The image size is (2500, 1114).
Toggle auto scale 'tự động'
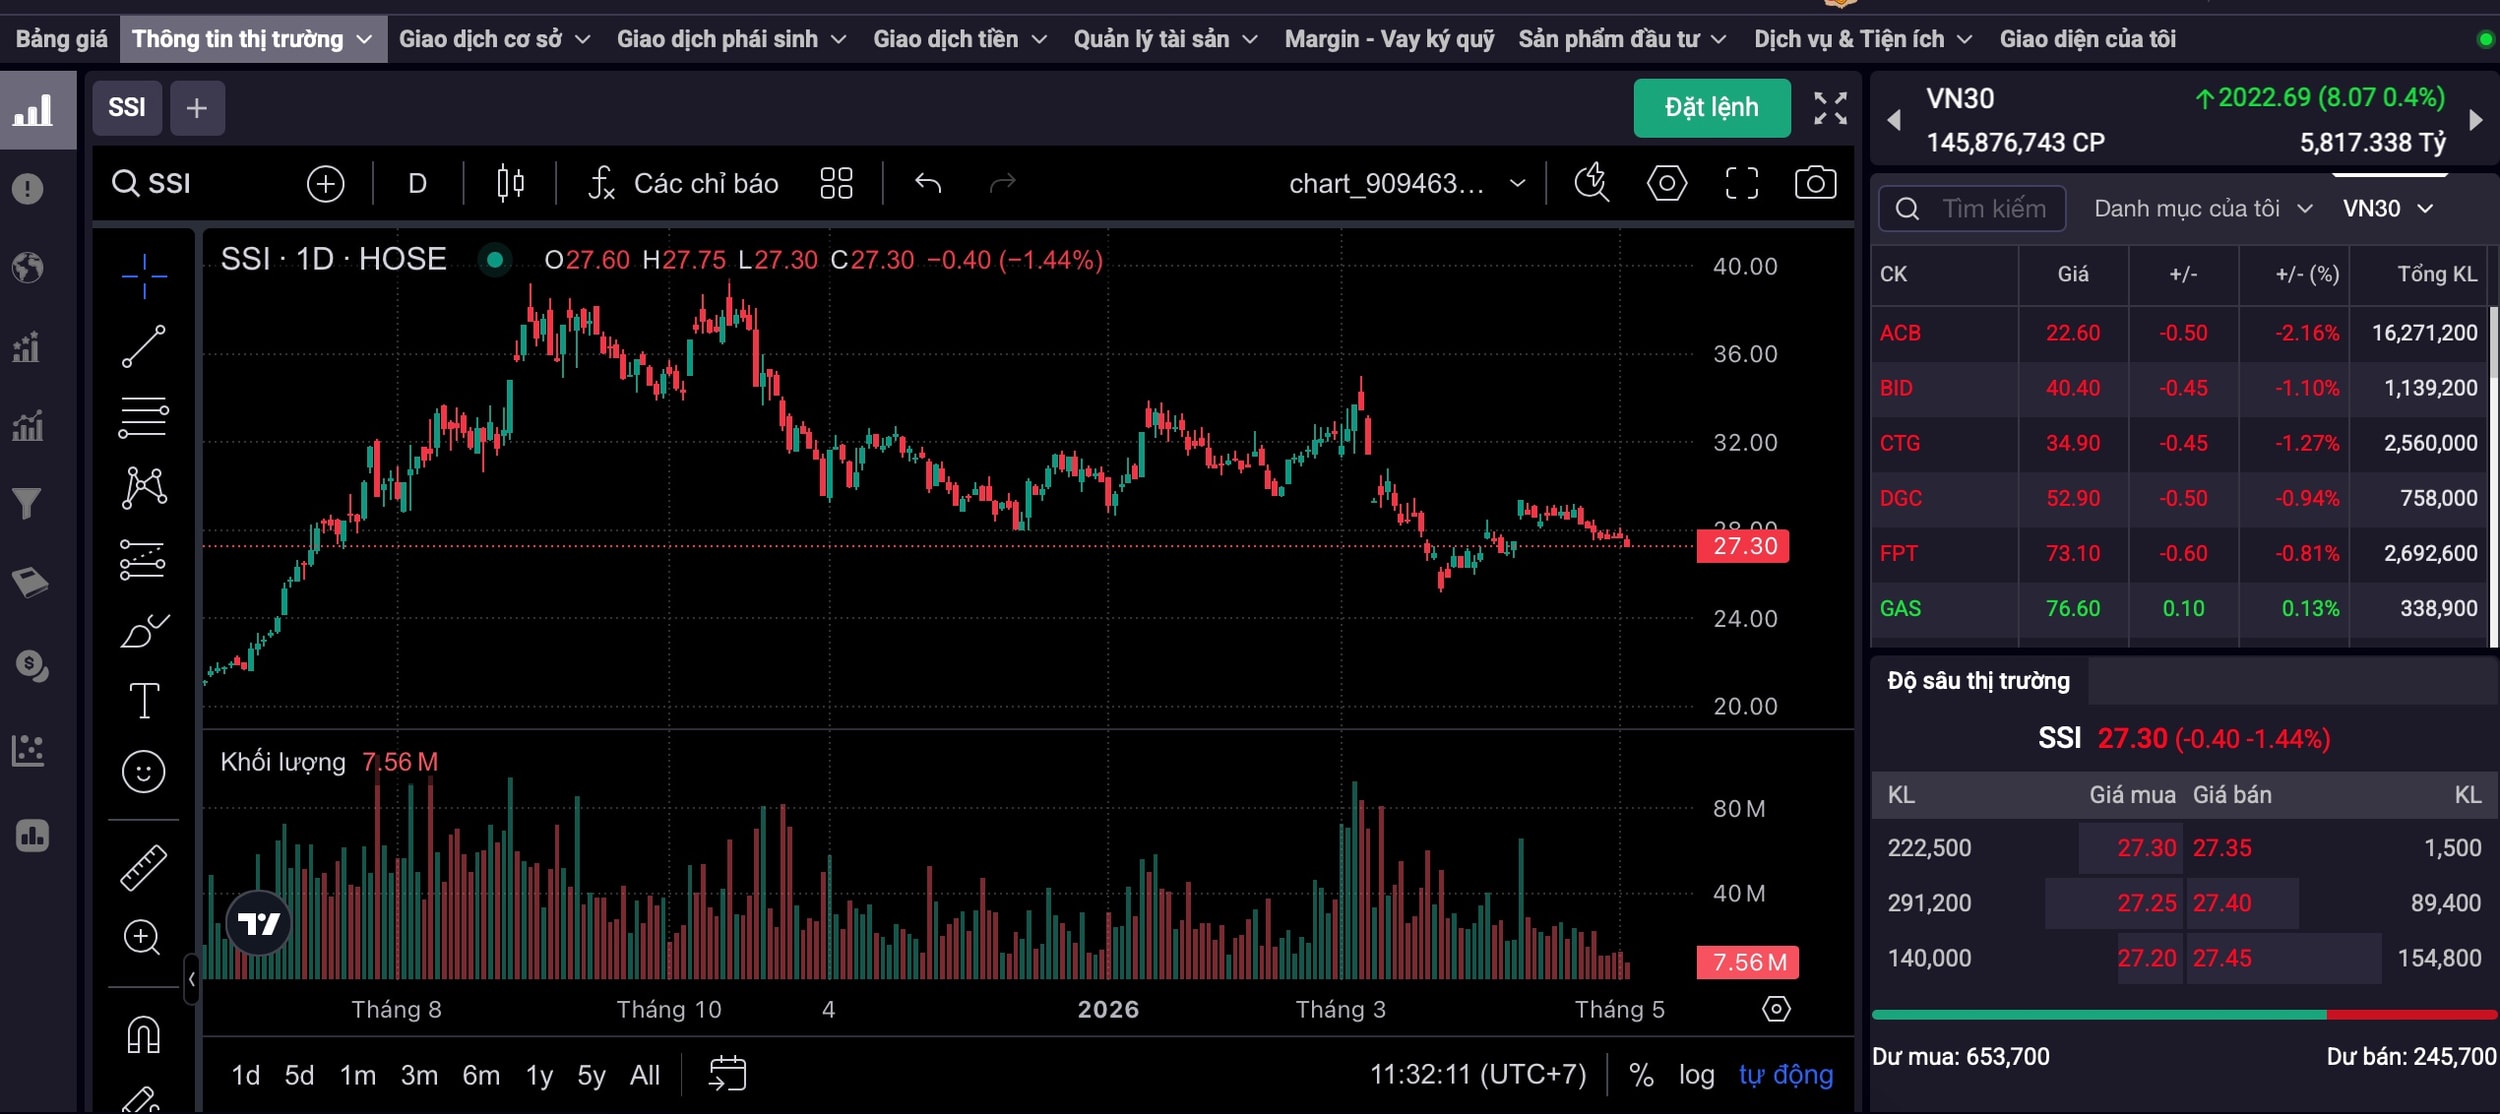(1786, 1075)
